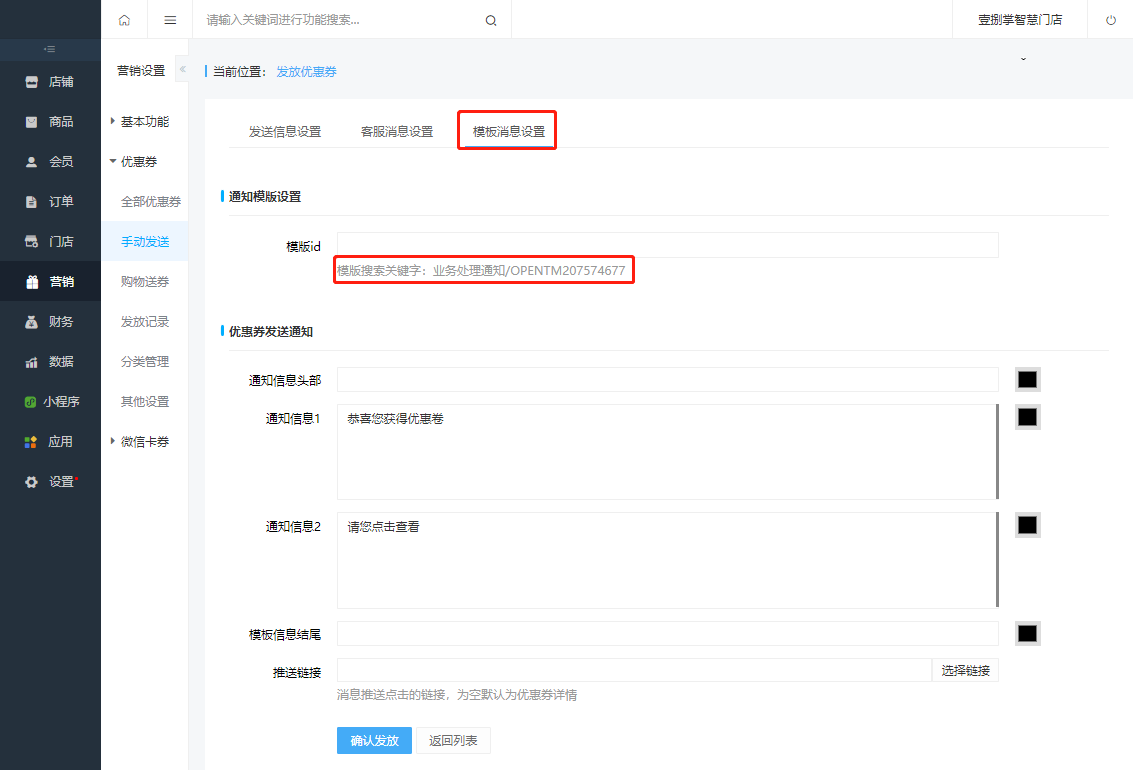Image resolution: width=1133 pixels, height=770 pixels.
Task: Click the small chevron below 壹捌掌智慧门店
Action: coord(1023,59)
